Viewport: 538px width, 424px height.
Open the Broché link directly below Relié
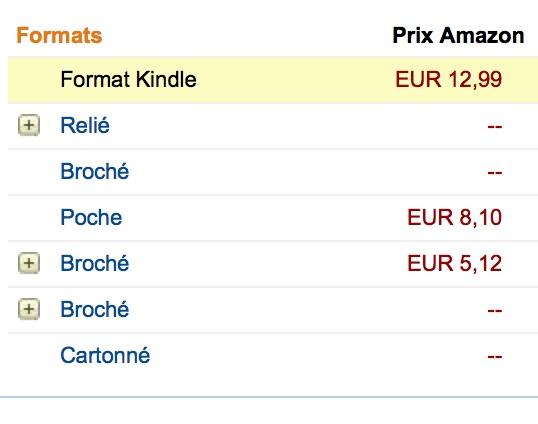(94, 171)
